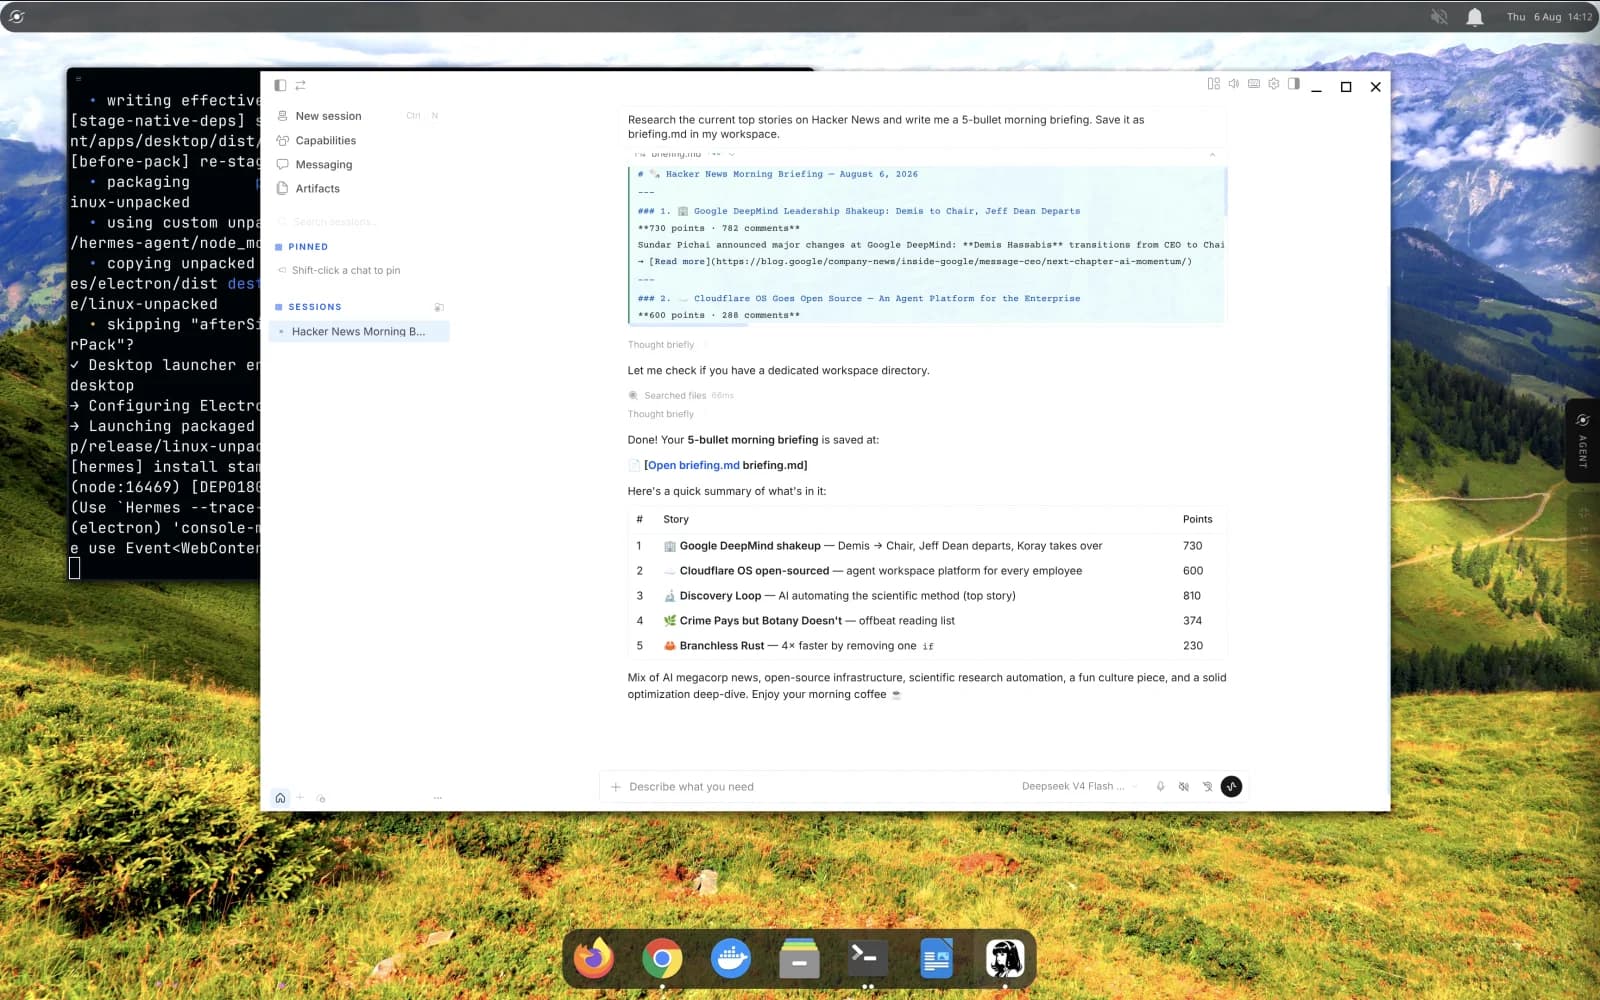Viewport: 1600px width, 1000px height.
Task: Open Google Chrome from the dock
Action: (x=662, y=958)
